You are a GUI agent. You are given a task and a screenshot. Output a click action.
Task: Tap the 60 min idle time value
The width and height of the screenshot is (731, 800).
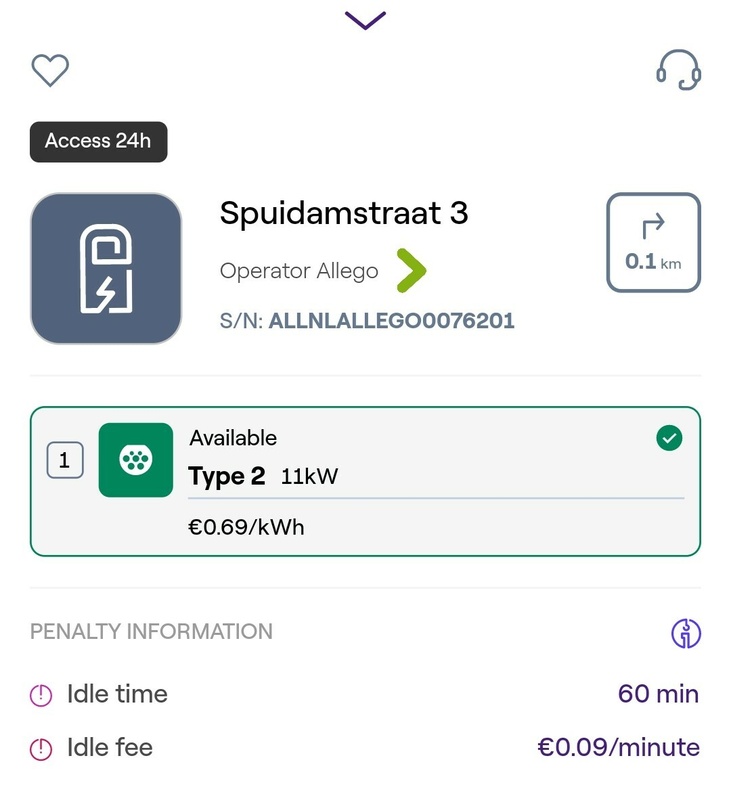click(658, 694)
